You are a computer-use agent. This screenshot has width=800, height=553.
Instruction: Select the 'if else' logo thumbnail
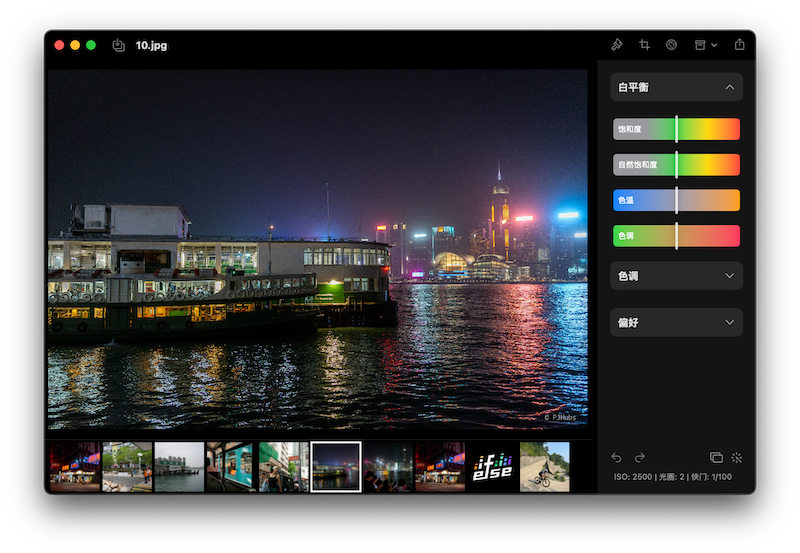[x=492, y=467]
